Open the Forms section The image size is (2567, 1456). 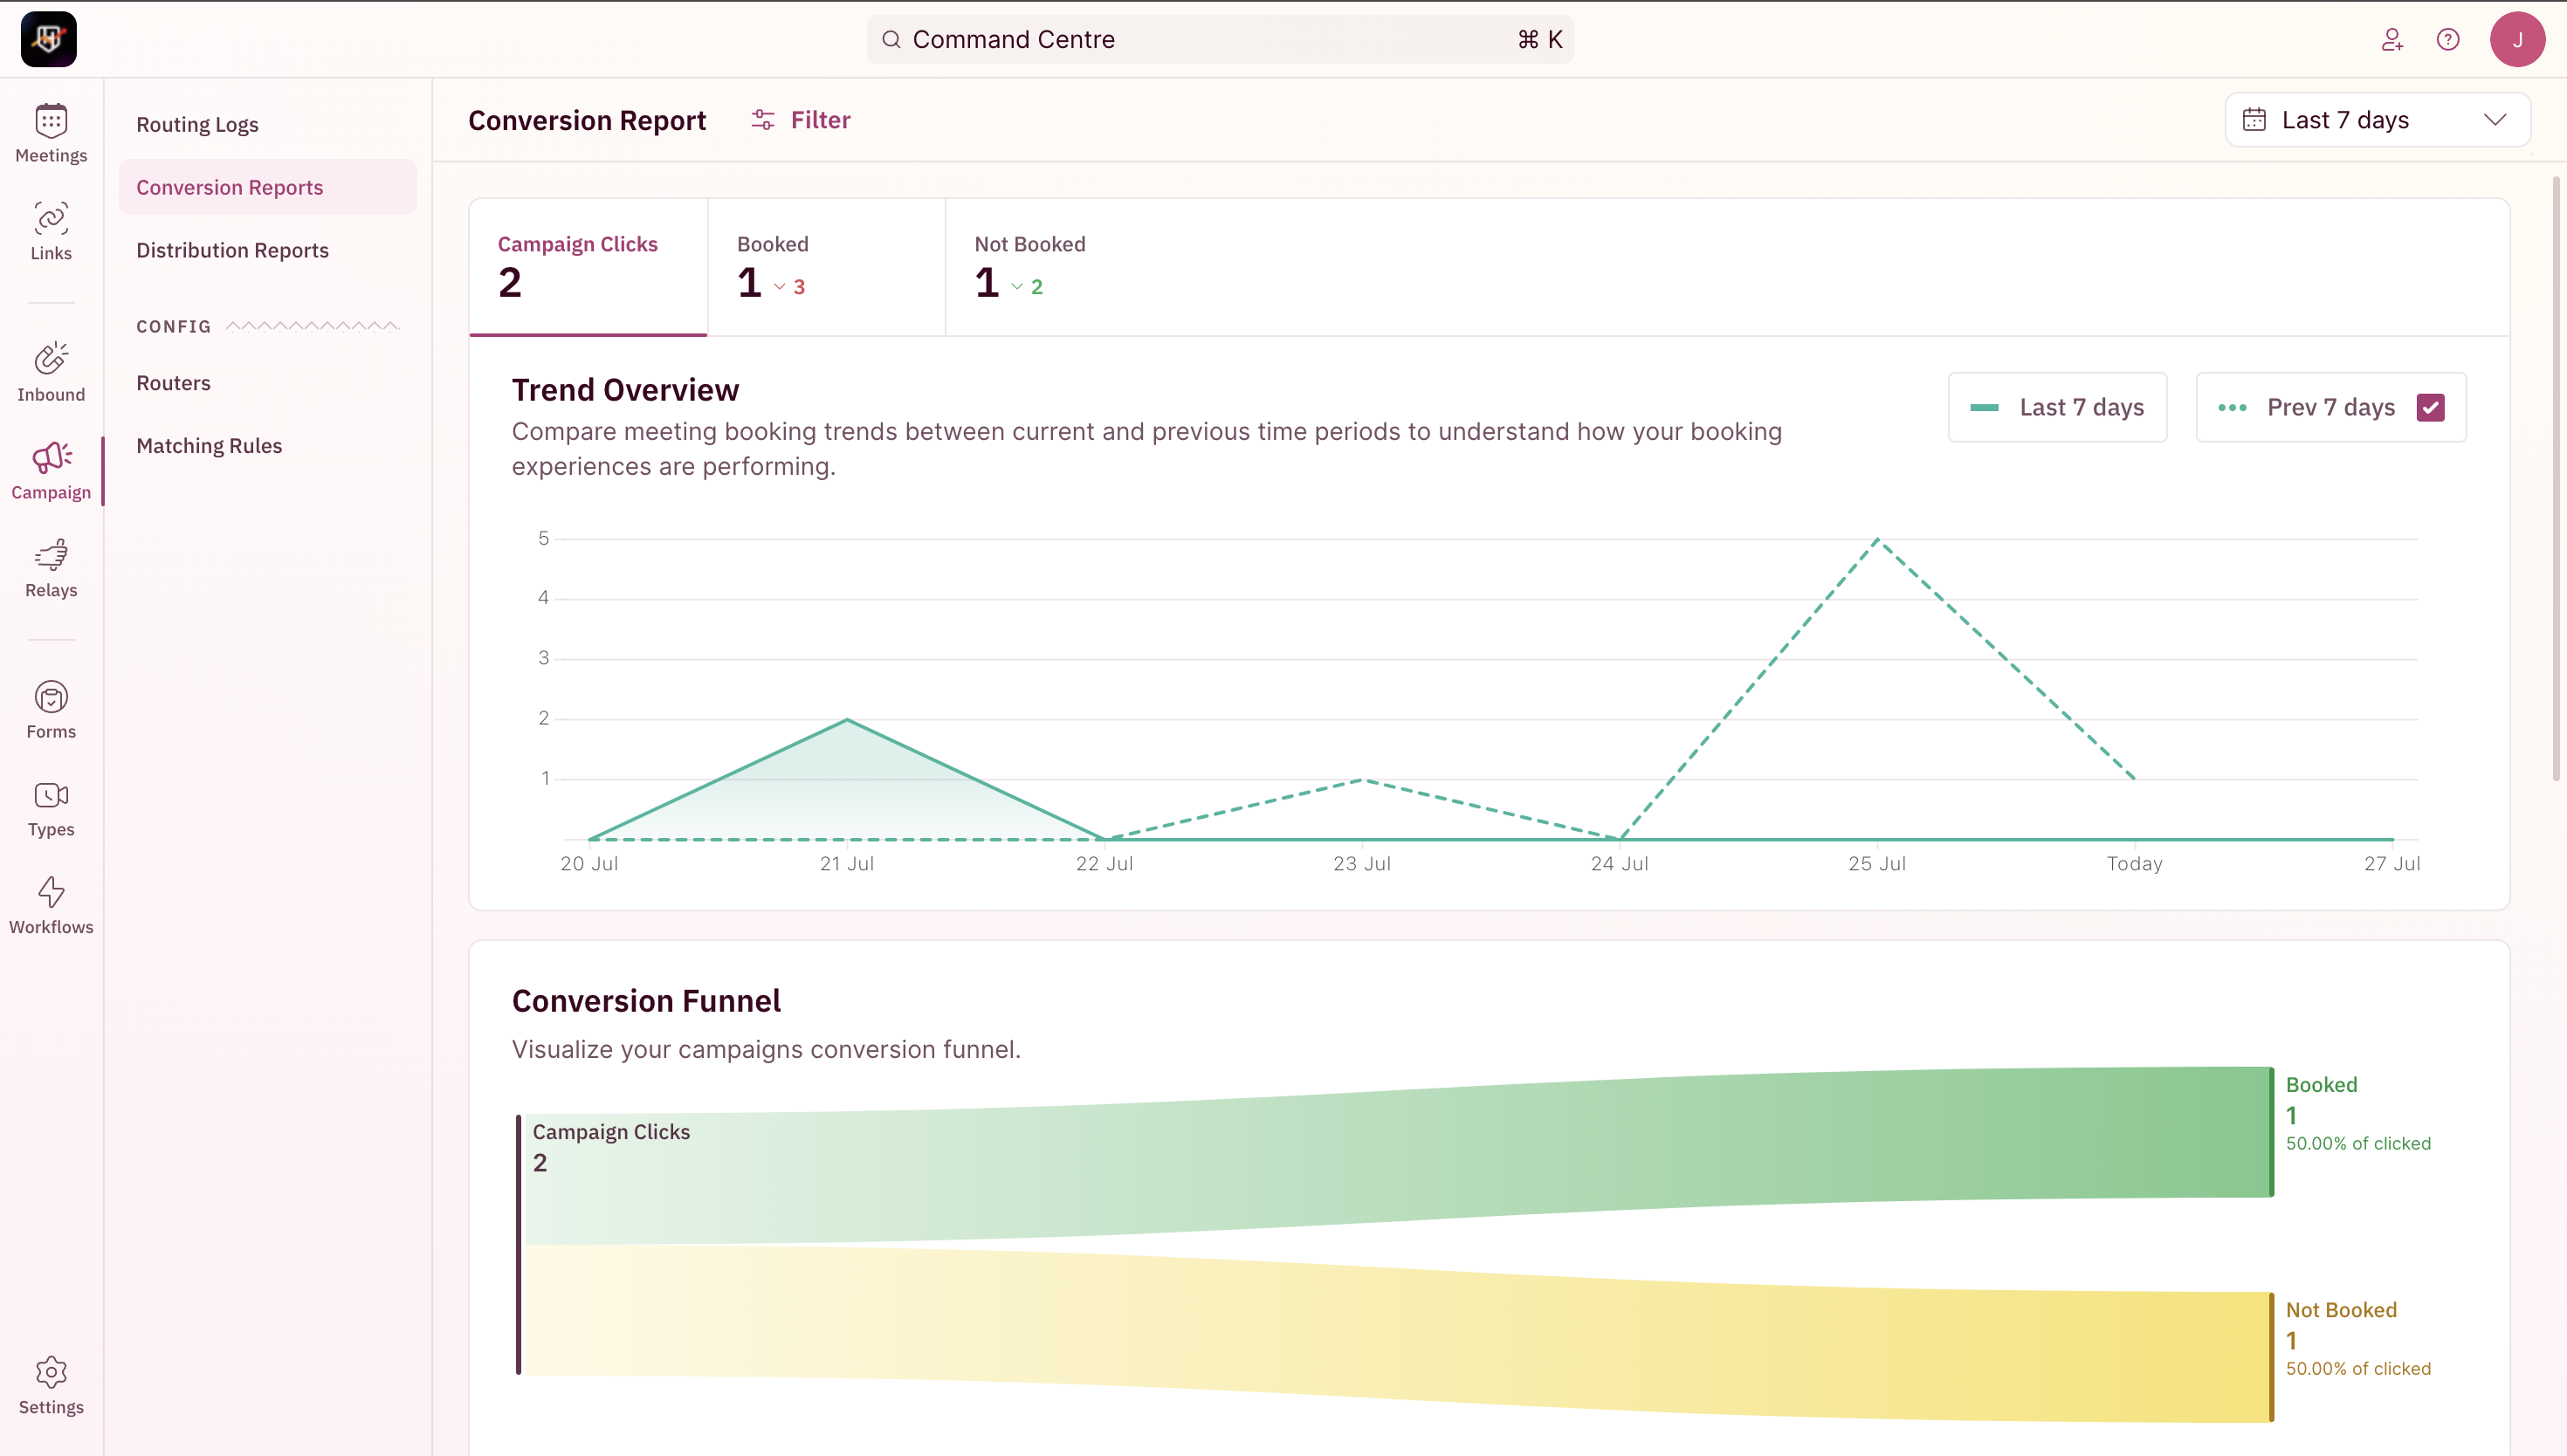coord(51,710)
